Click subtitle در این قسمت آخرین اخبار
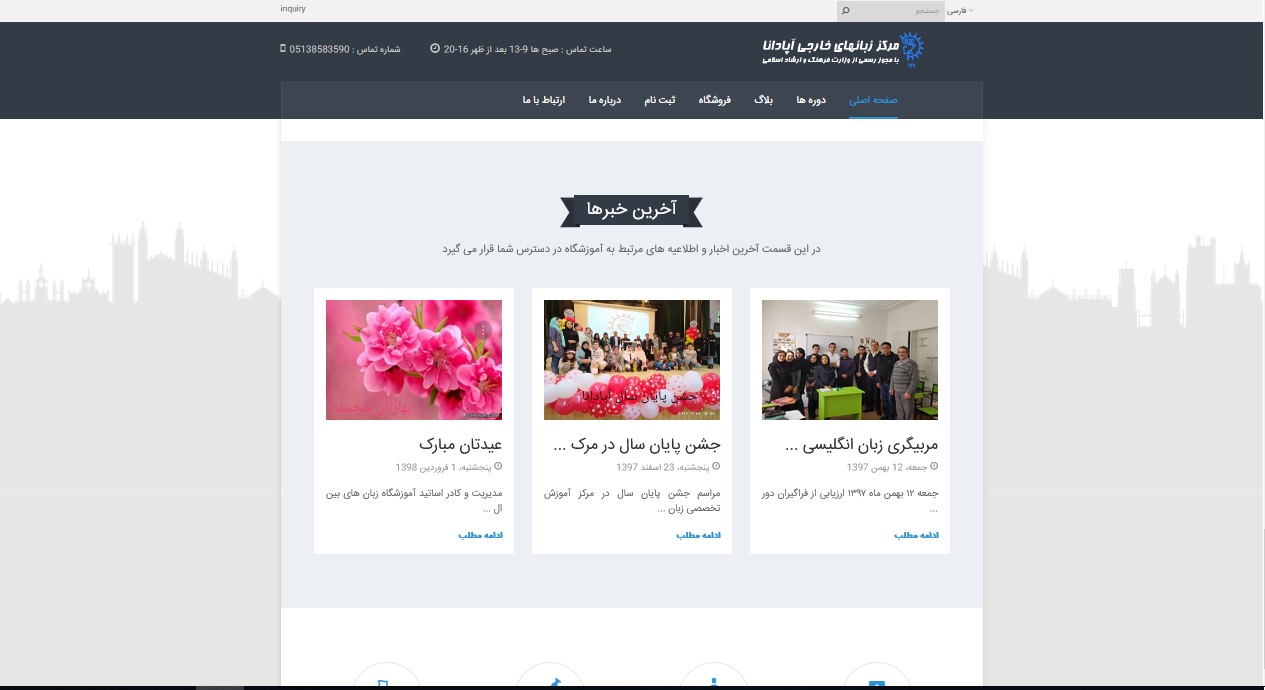Image resolution: width=1265 pixels, height=690 pixels. 632,249
